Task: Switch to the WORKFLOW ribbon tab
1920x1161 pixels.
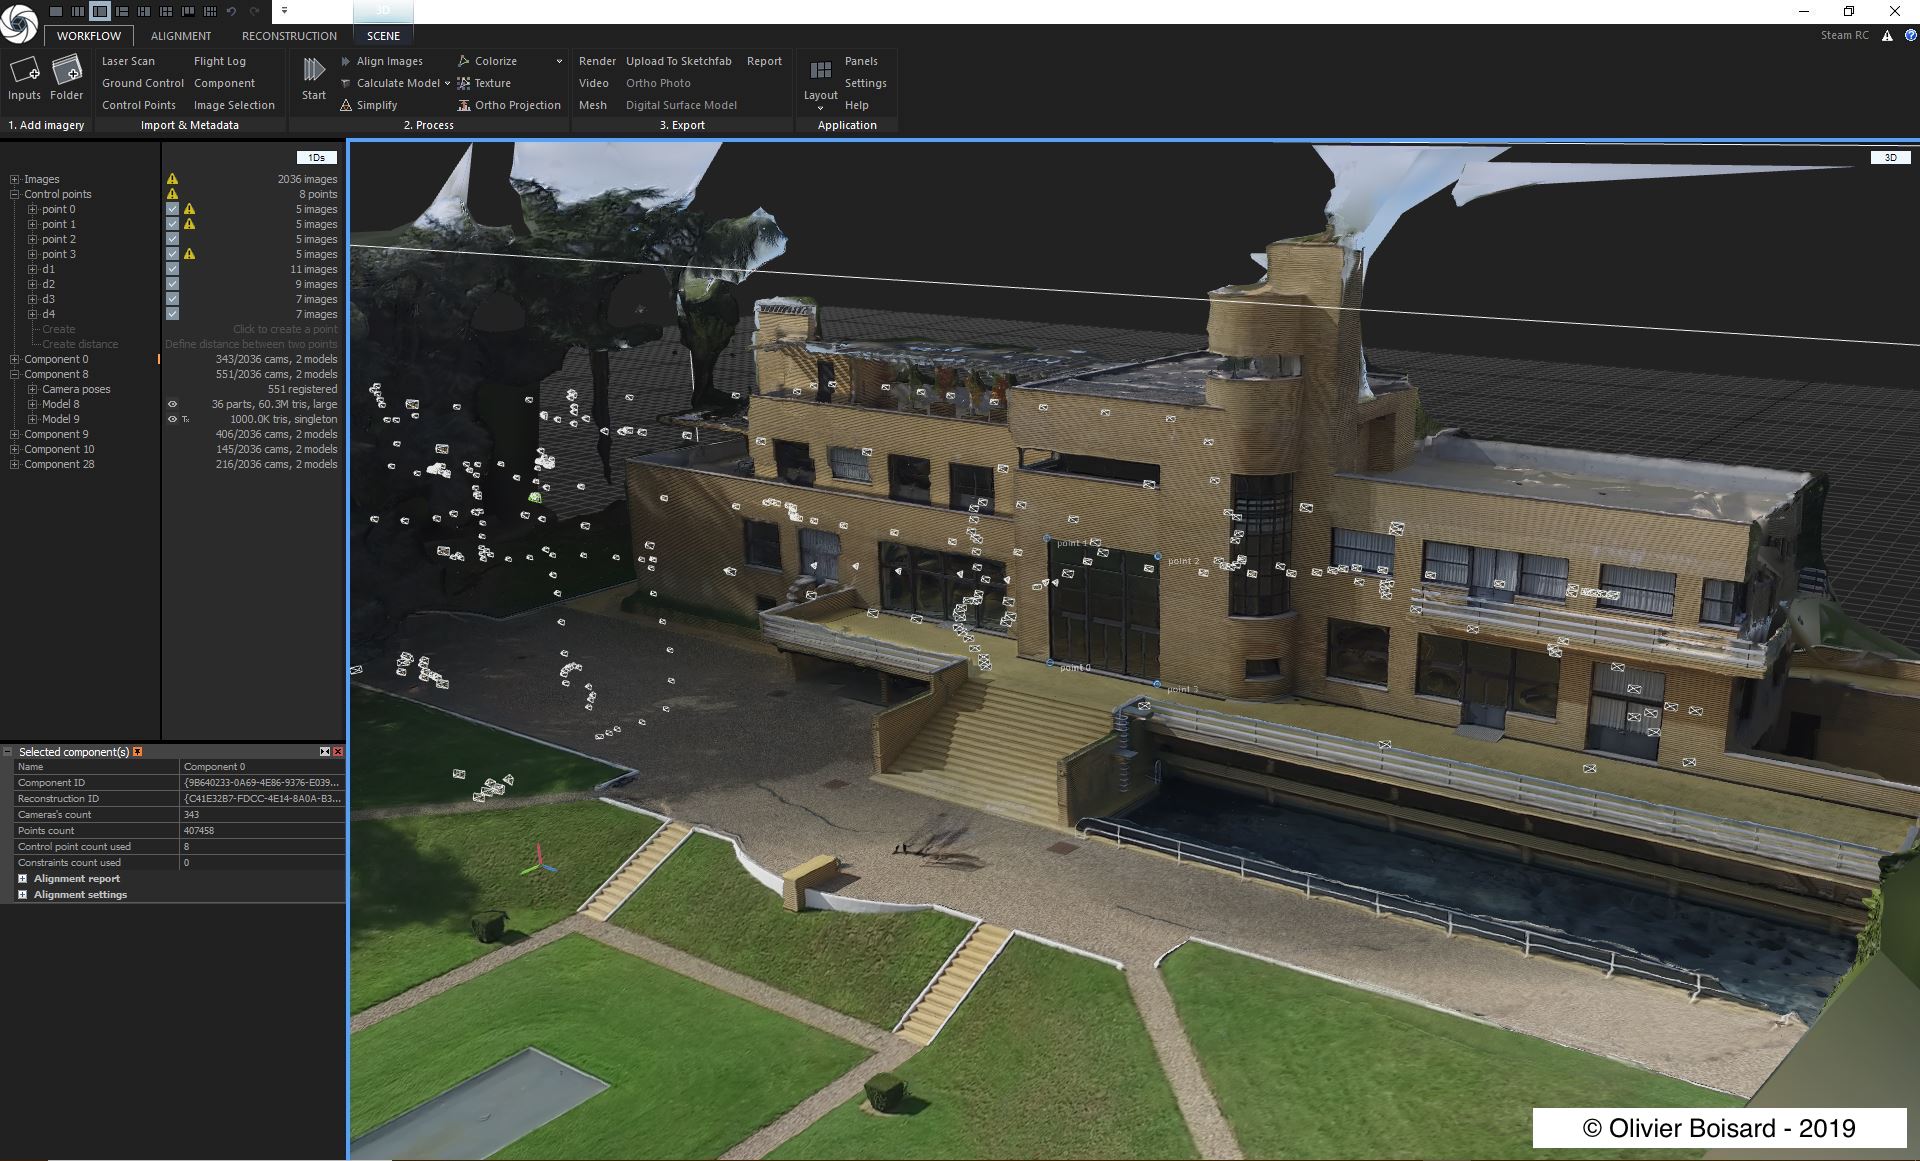Action: pyautogui.click(x=89, y=35)
